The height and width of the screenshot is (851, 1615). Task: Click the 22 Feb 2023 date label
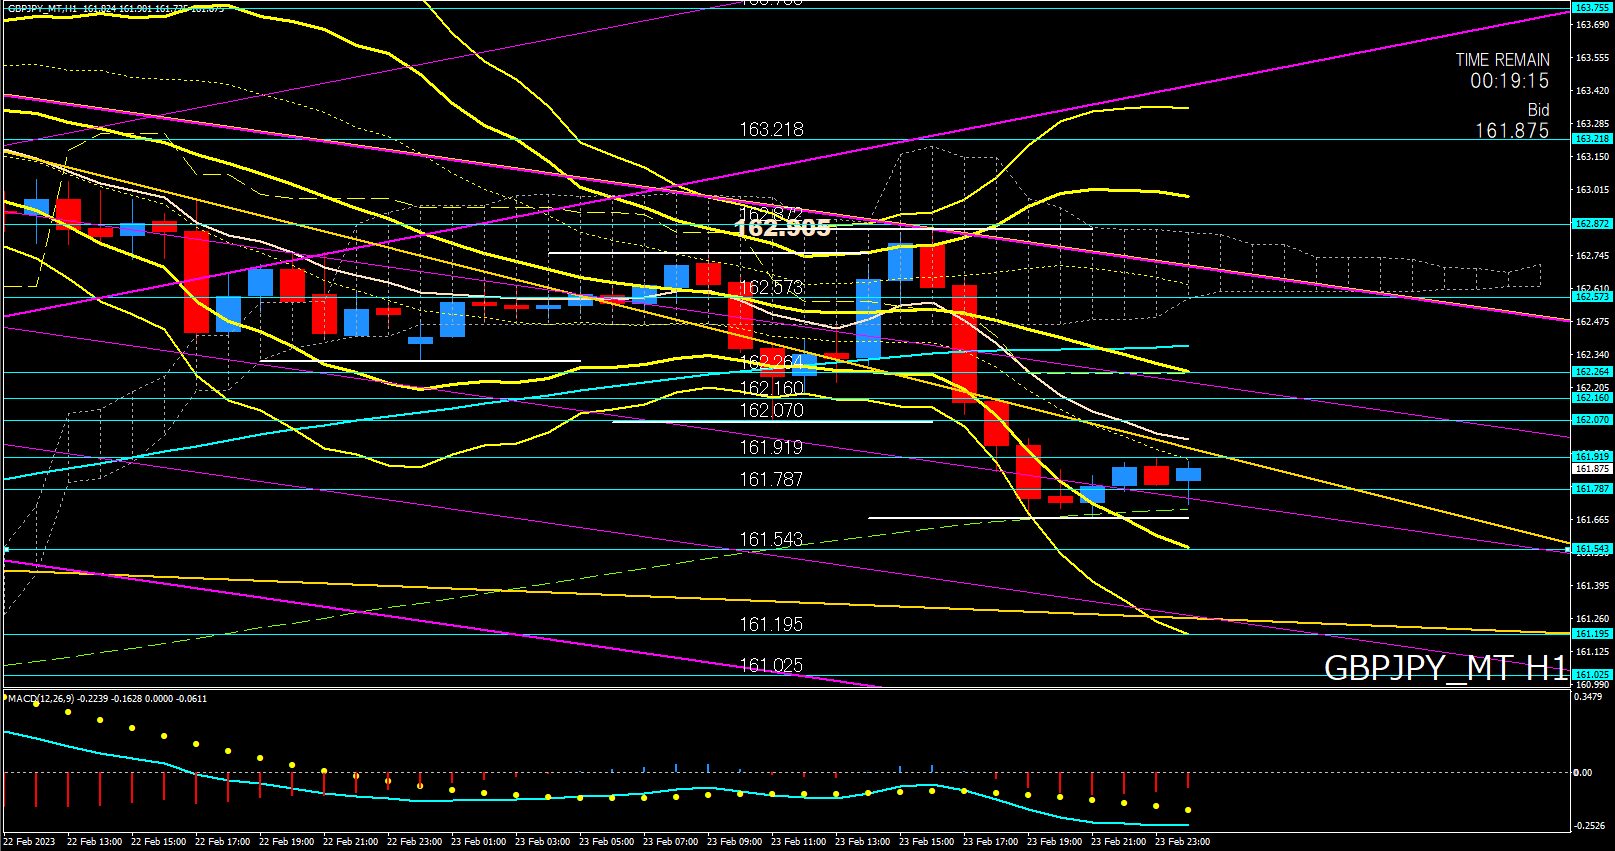tap(29, 842)
